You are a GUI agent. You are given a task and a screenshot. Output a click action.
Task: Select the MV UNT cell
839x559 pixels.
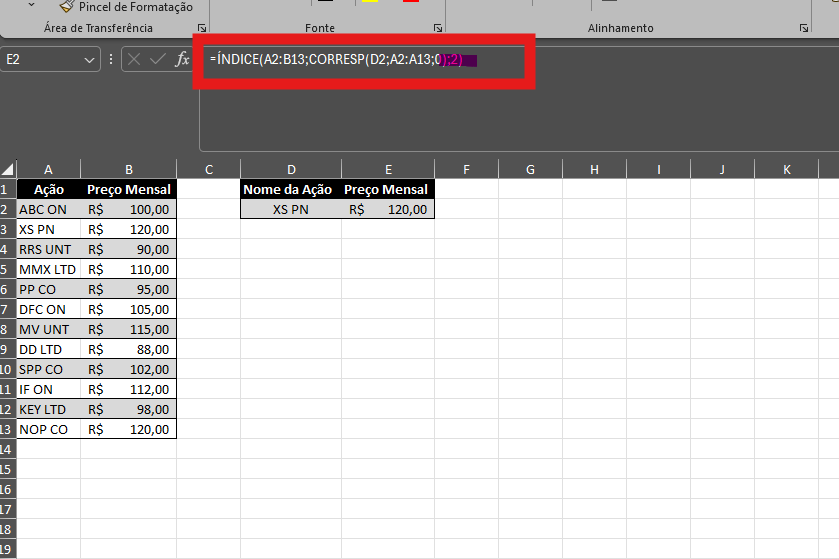tap(49, 330)
